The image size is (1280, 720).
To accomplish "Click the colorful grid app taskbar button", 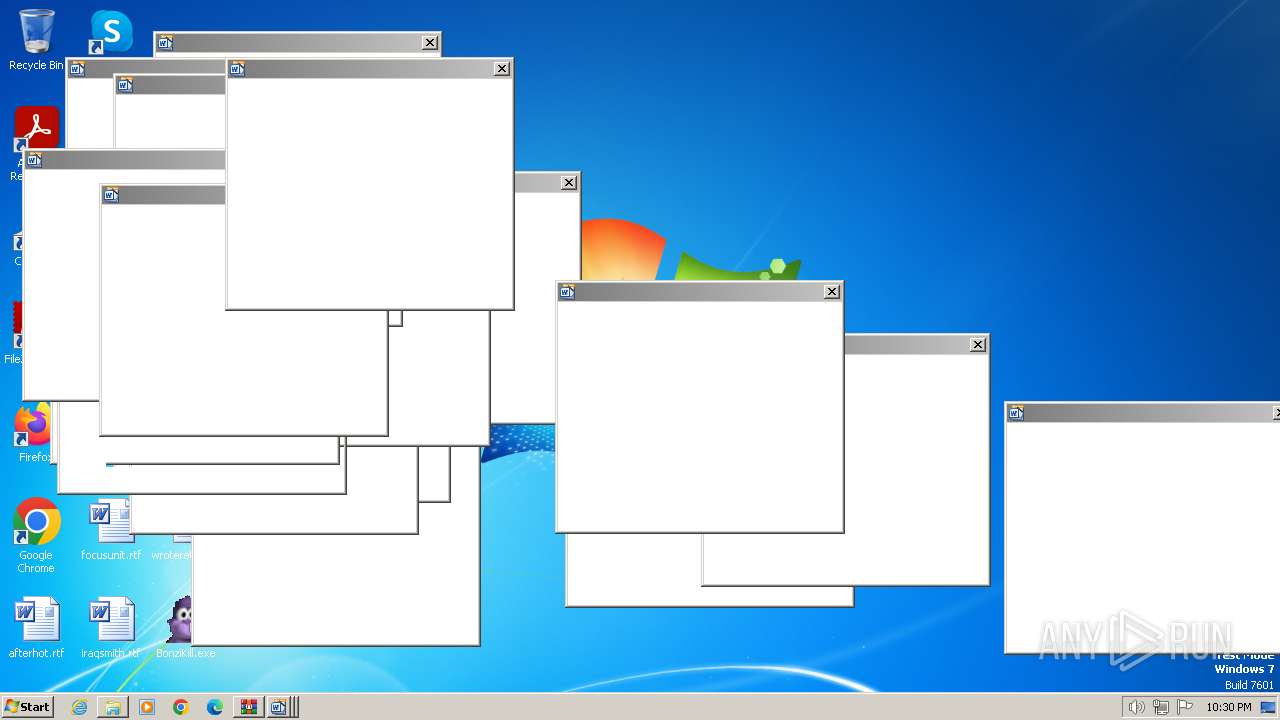I will [x=247, y=707].
